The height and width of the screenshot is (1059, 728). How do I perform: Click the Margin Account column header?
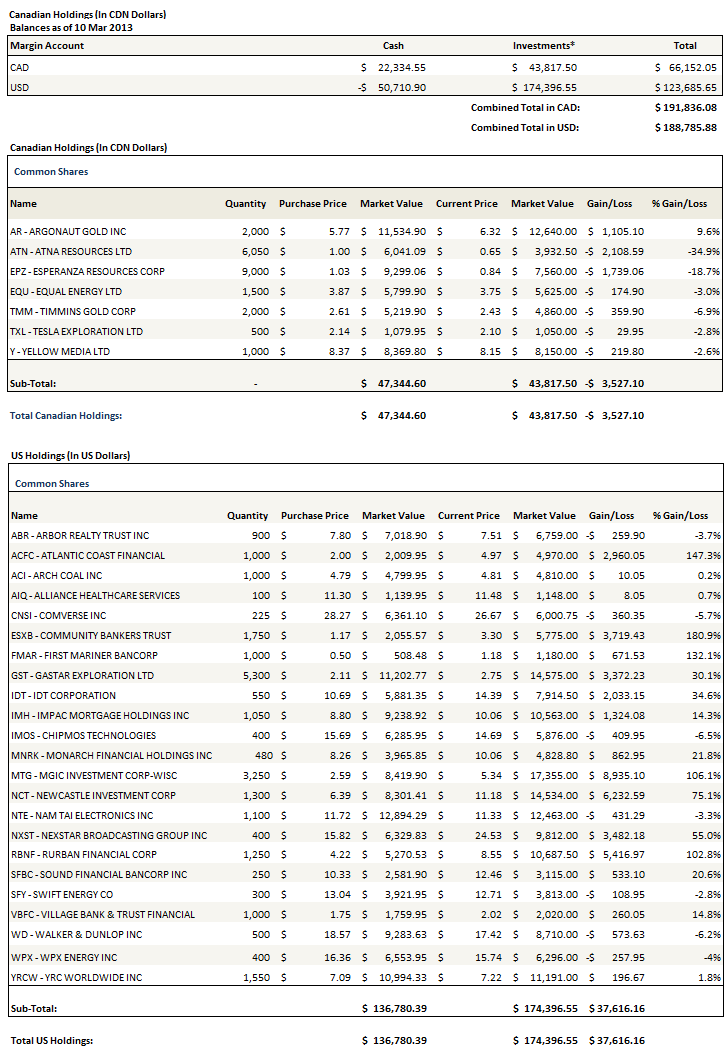click(x=47, y=46)
